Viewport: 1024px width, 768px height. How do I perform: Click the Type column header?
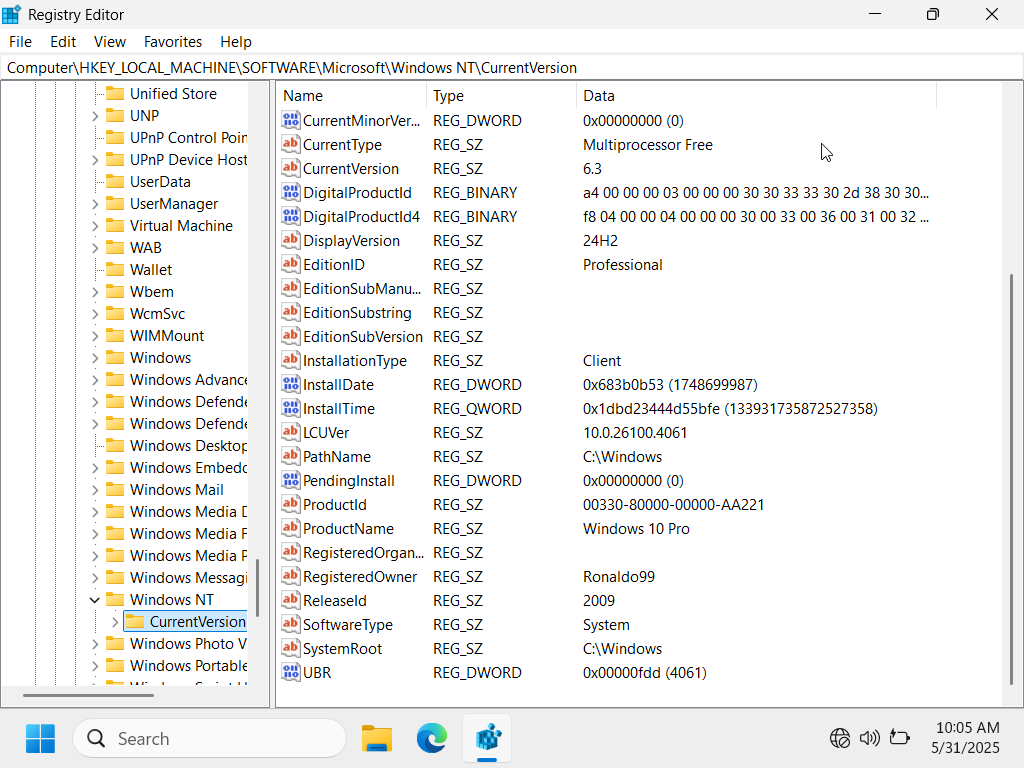502,95
